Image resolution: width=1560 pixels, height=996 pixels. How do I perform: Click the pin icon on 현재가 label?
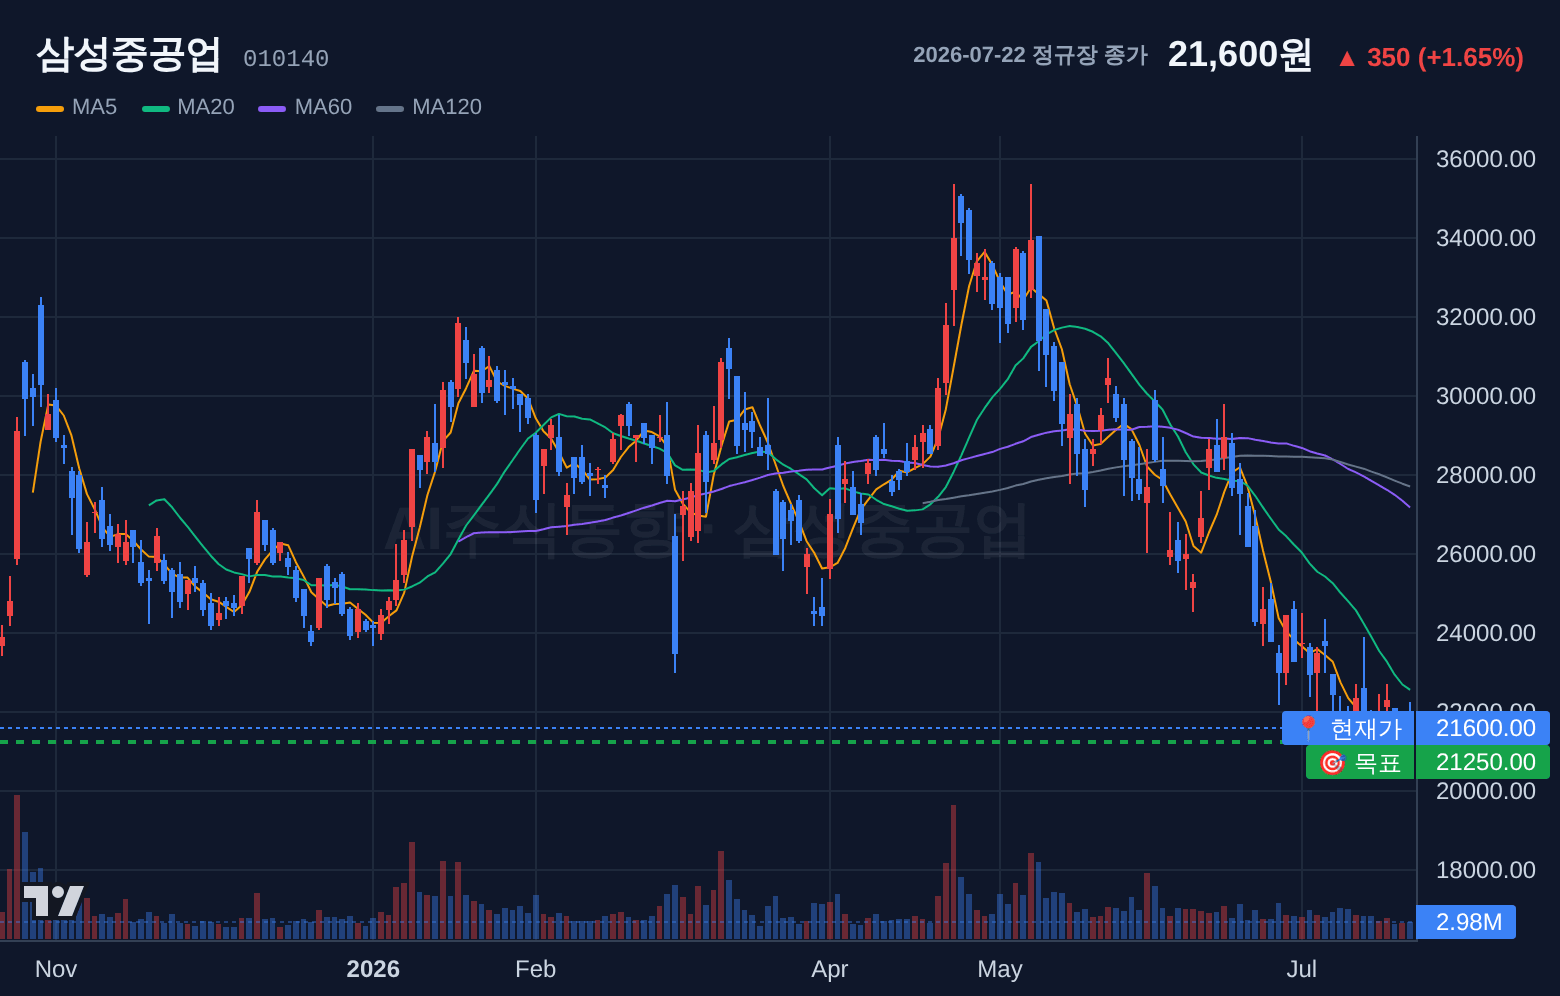(1307, 728)
